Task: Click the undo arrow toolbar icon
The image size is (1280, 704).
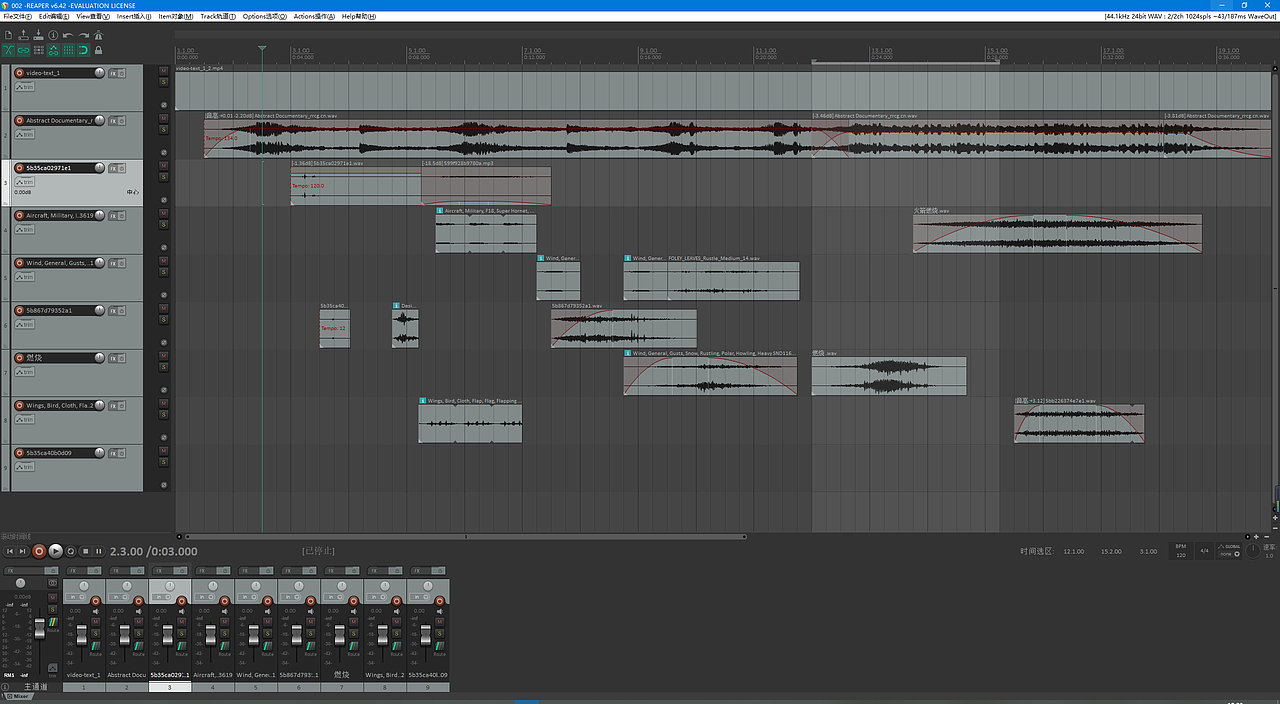Action: pyautogui.click(x=68, y=35)
